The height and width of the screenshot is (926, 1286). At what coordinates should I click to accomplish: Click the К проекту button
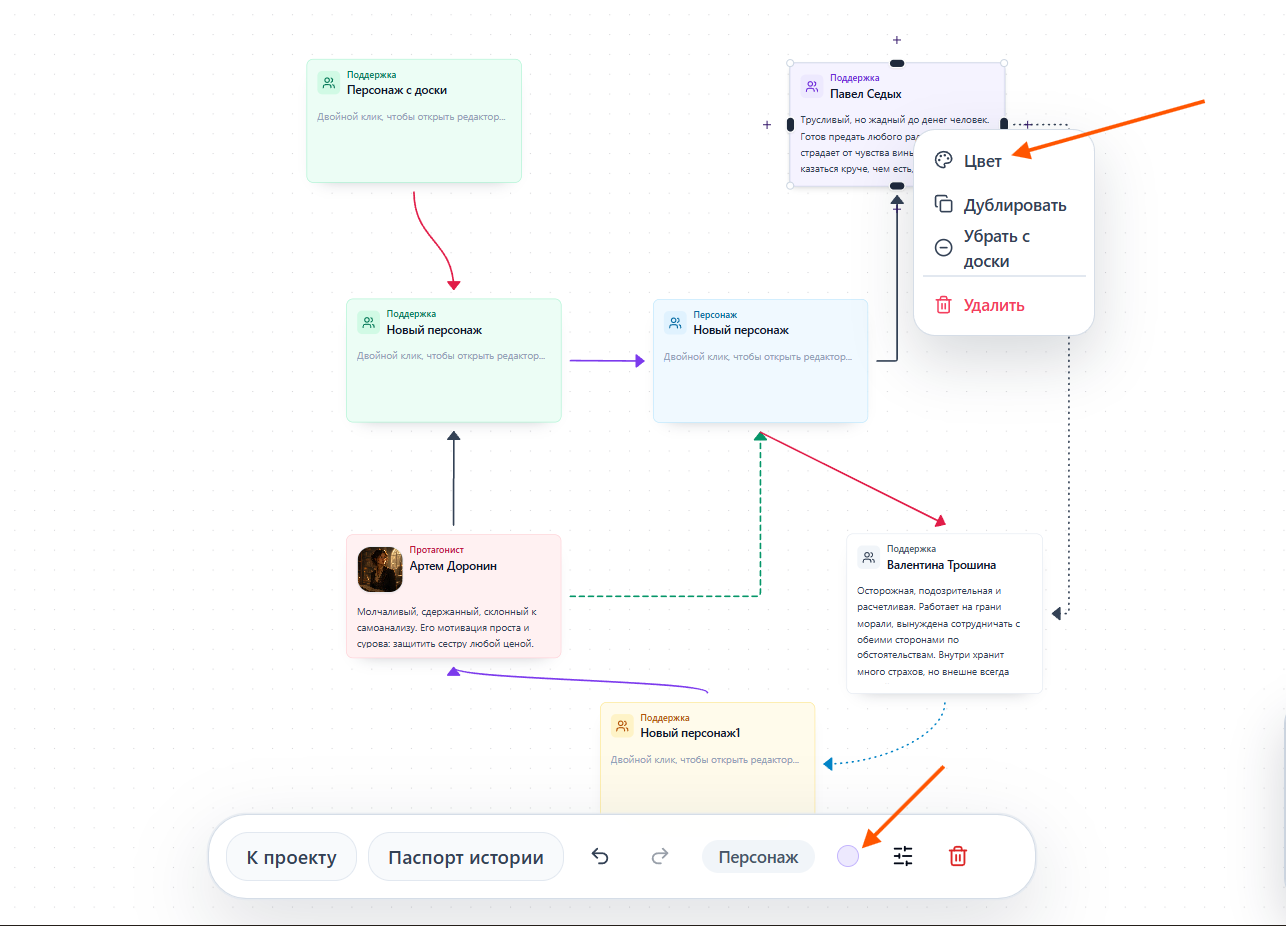tap(292, 857)
